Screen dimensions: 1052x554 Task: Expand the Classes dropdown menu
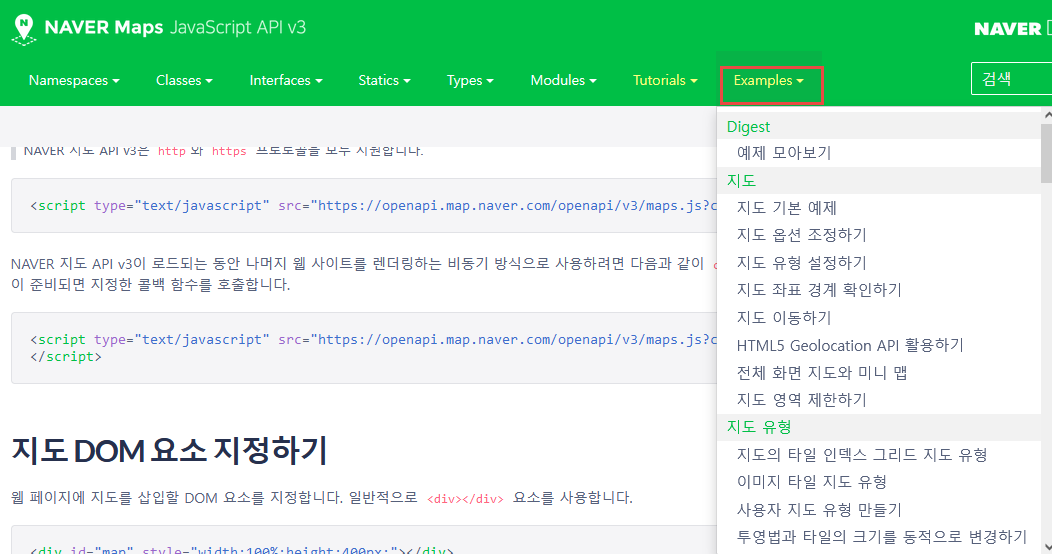pos(184,80)
